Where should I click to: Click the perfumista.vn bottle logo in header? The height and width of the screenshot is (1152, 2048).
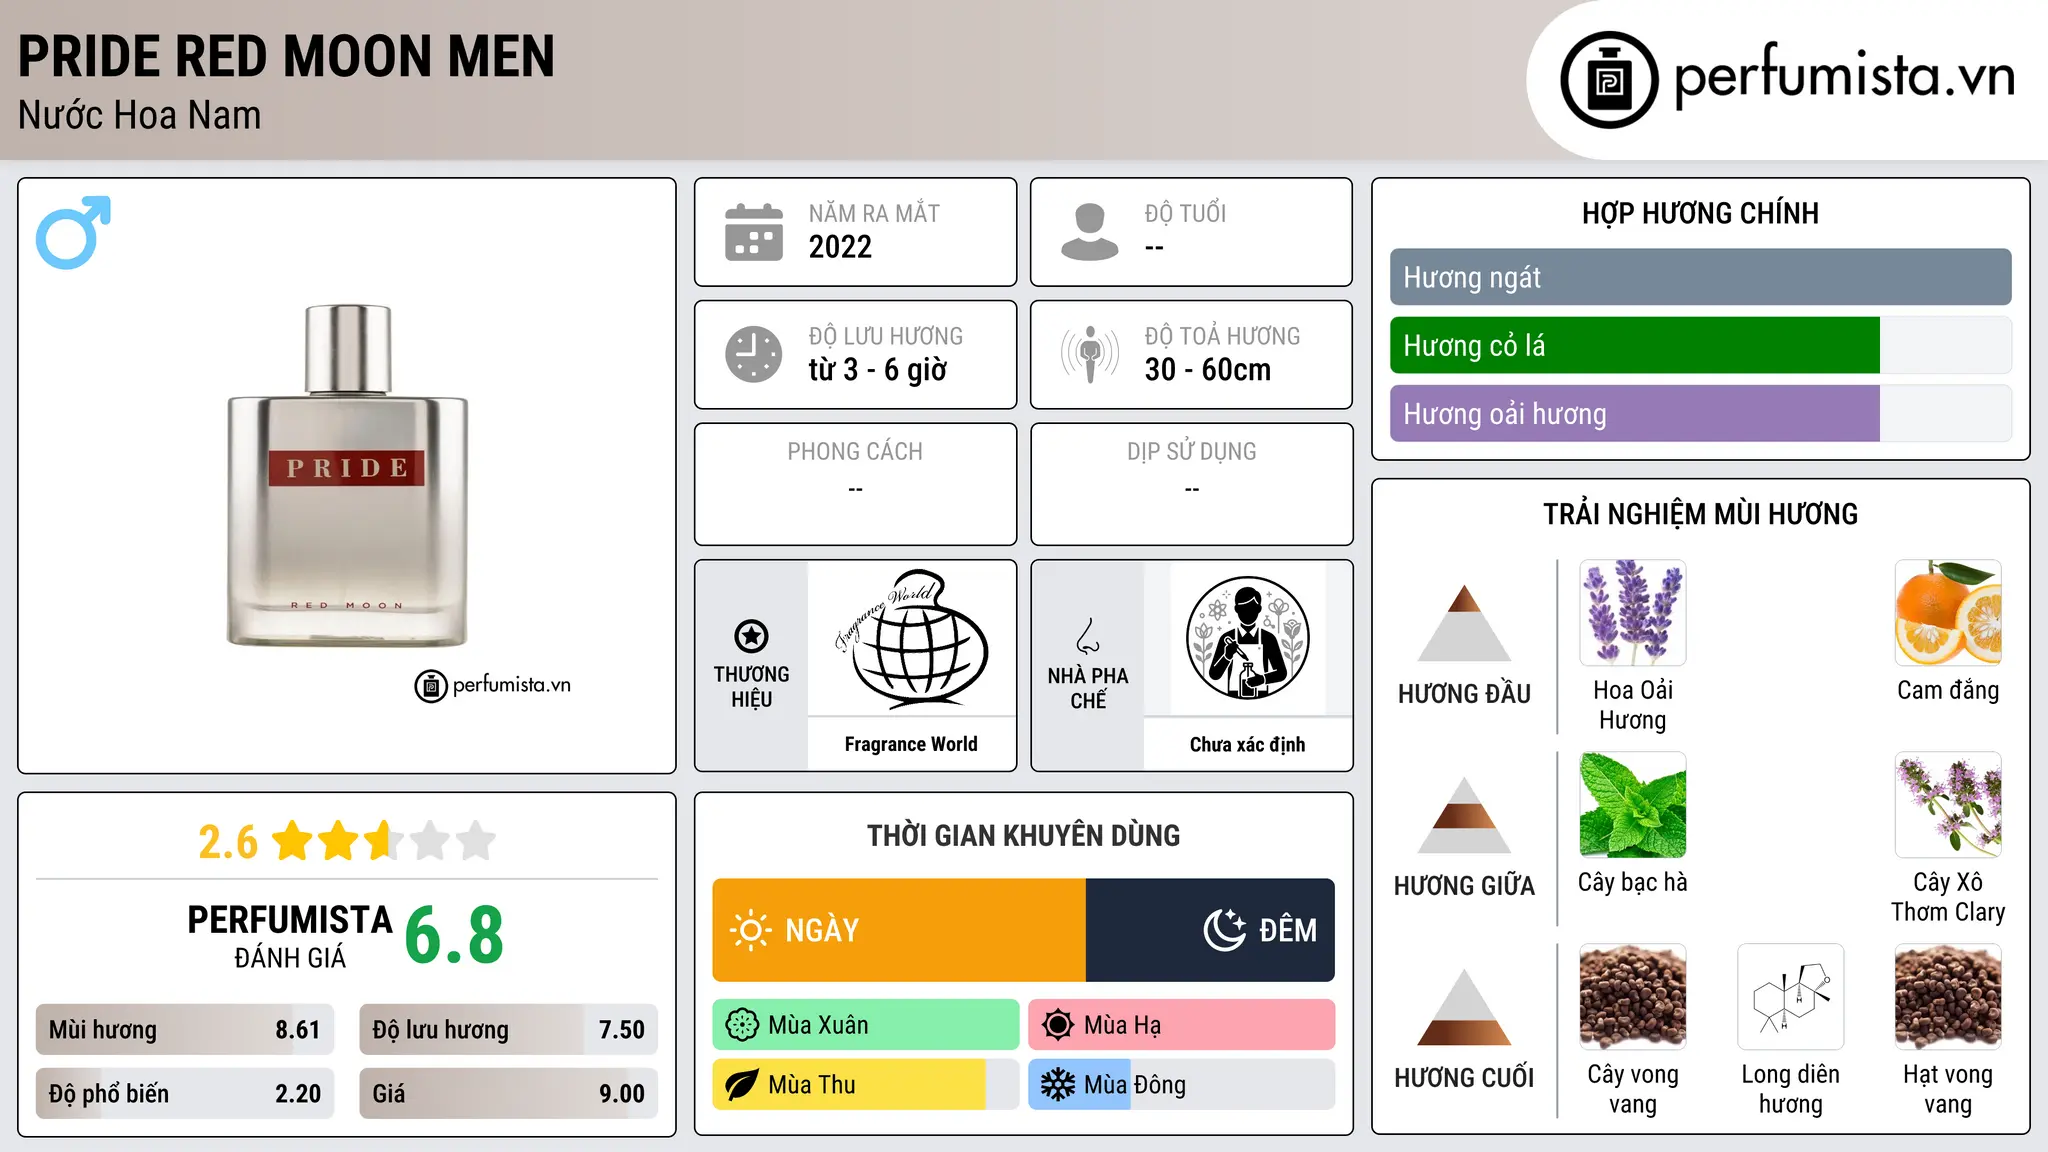[1609, 80]
